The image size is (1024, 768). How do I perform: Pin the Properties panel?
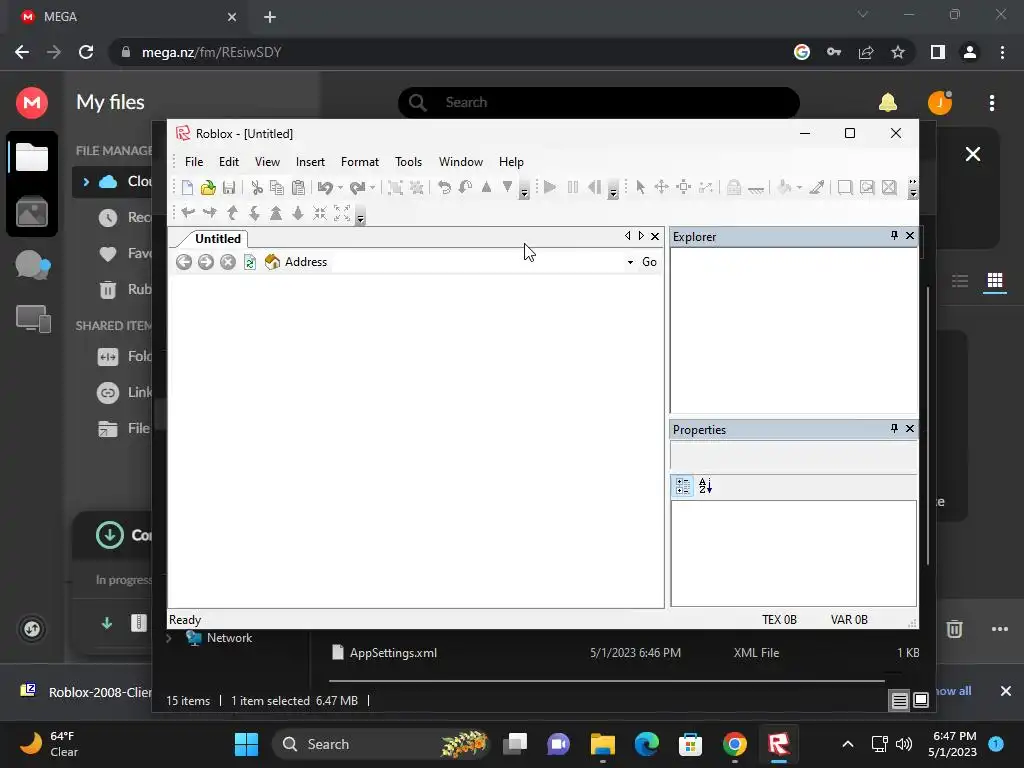[x=894, y=428]
